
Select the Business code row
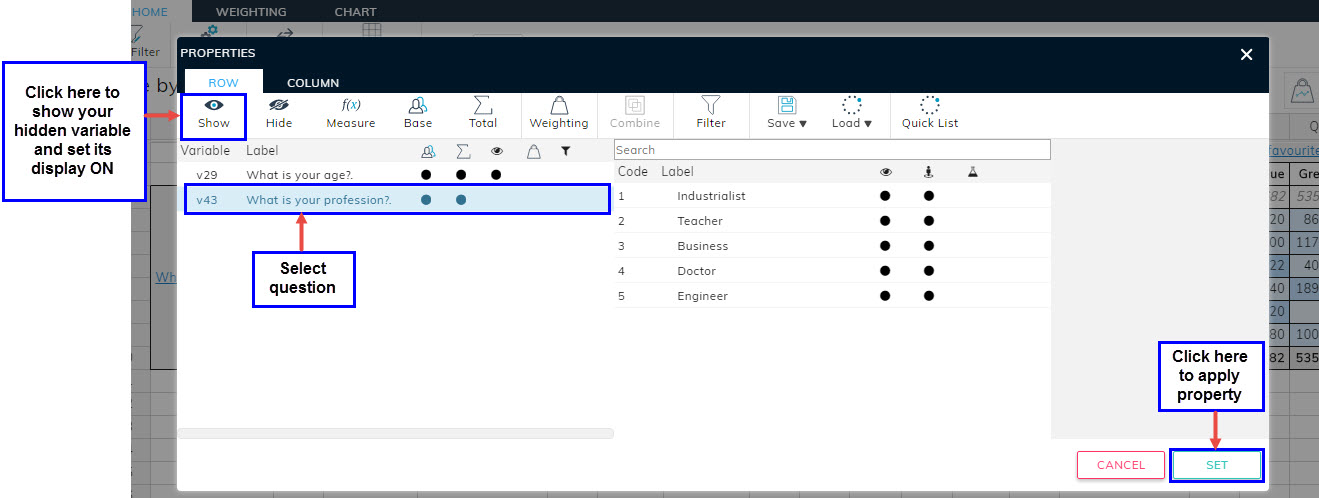832,246
